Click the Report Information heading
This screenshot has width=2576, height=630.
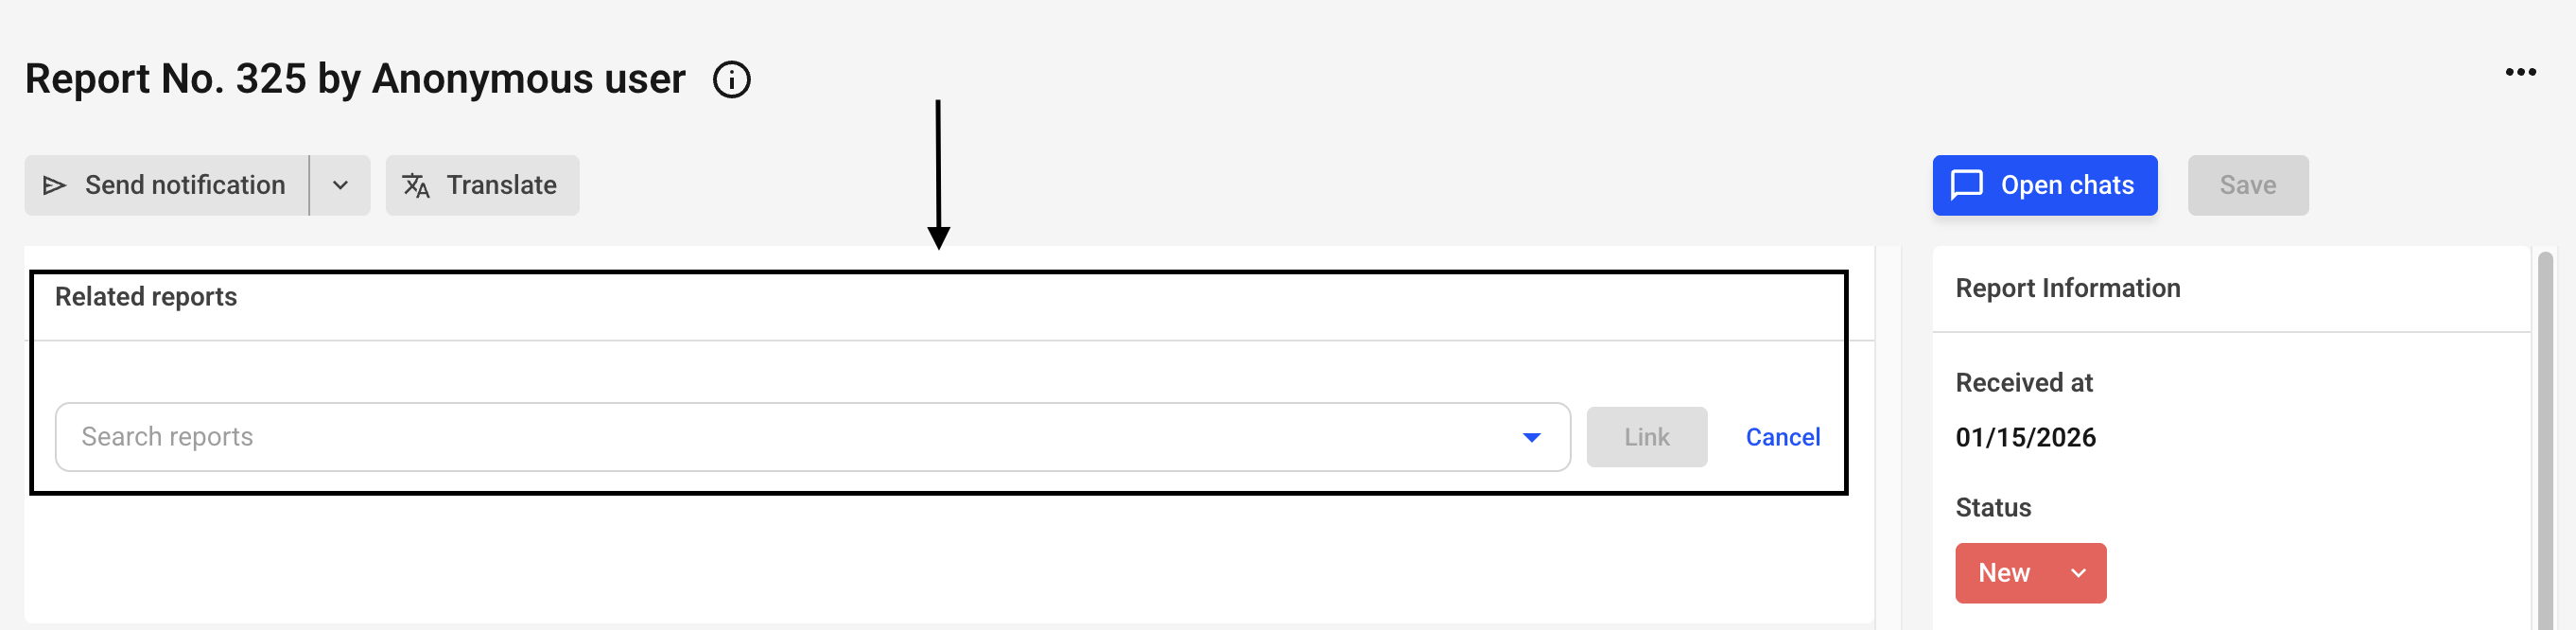(2067, 289)
